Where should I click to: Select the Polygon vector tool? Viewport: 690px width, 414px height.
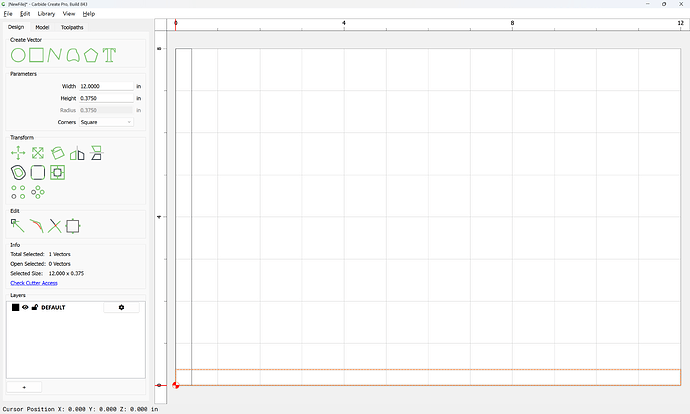[x=91, y=55]
